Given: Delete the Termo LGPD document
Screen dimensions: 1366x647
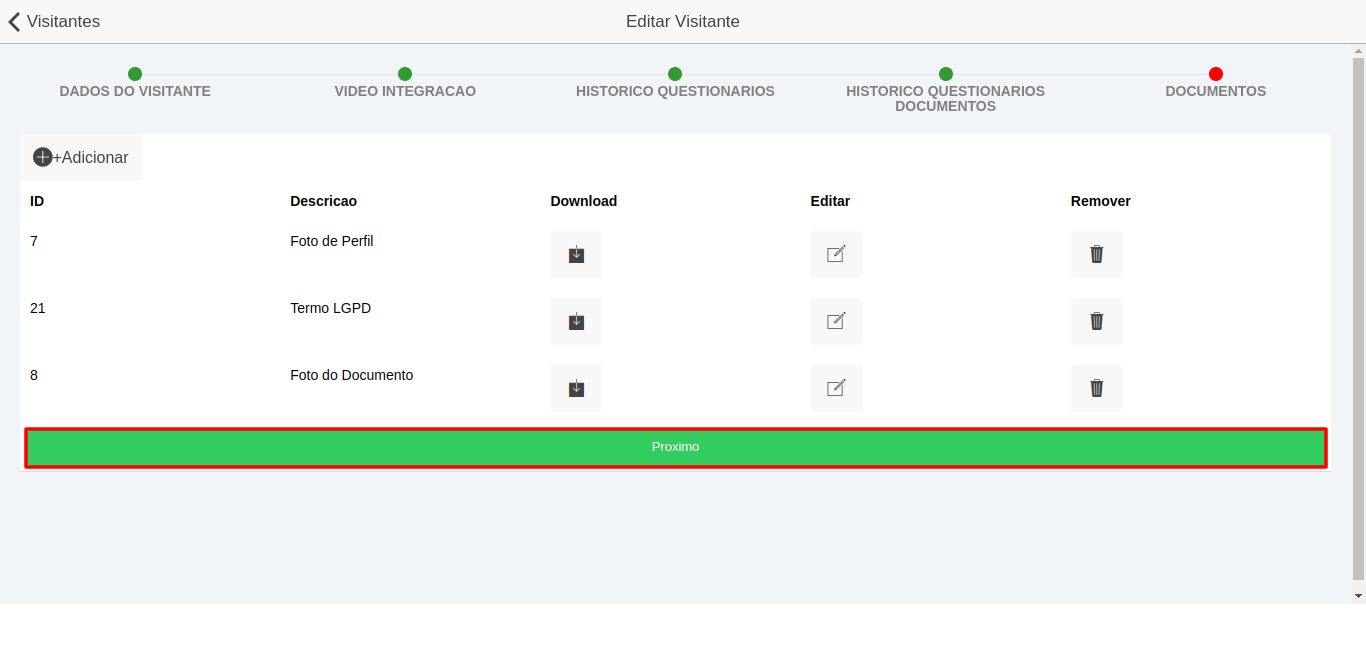Looking at the screenshot, I should (1096, 321).
